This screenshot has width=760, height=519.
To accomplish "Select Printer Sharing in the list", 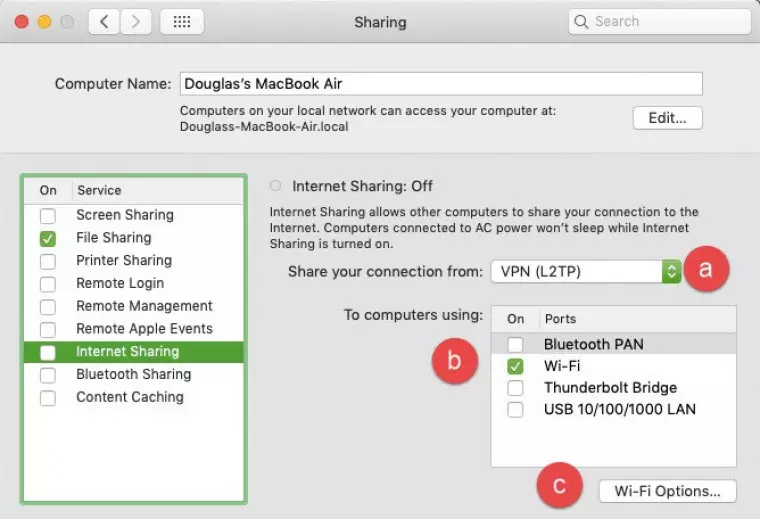I will click(124, 261).
